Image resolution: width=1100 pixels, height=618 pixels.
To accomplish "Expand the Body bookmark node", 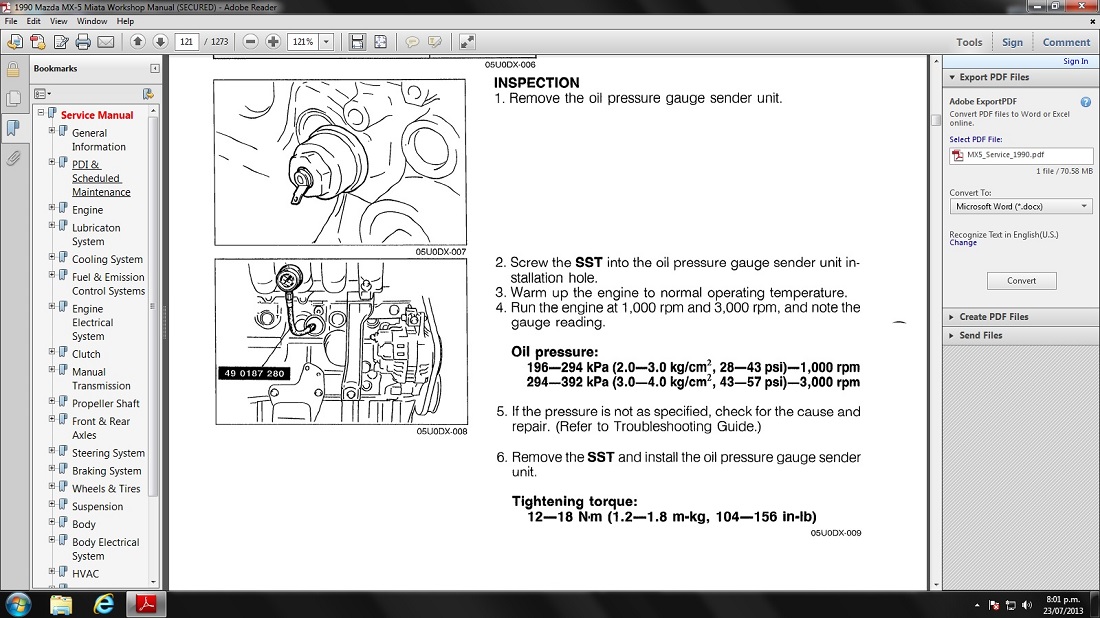I will [51, 522].
